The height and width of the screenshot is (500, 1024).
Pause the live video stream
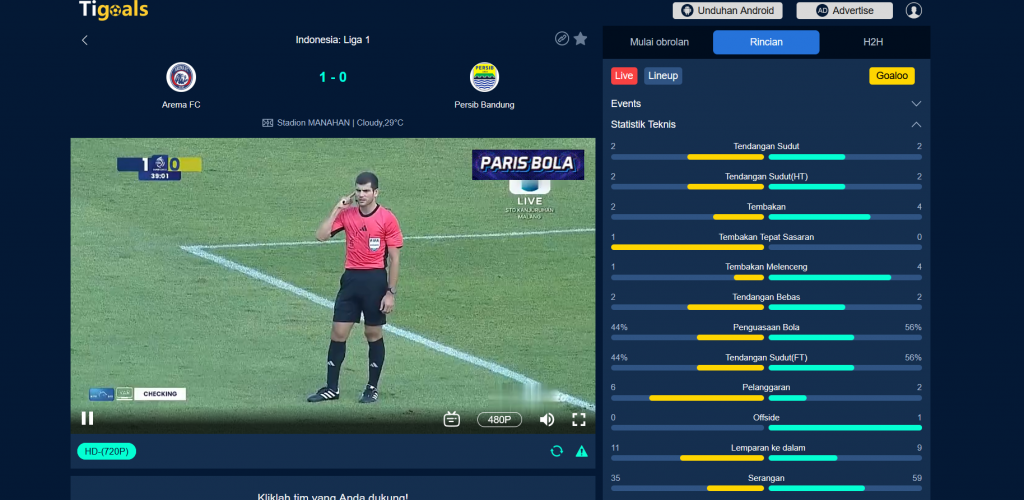pos(87,418)
